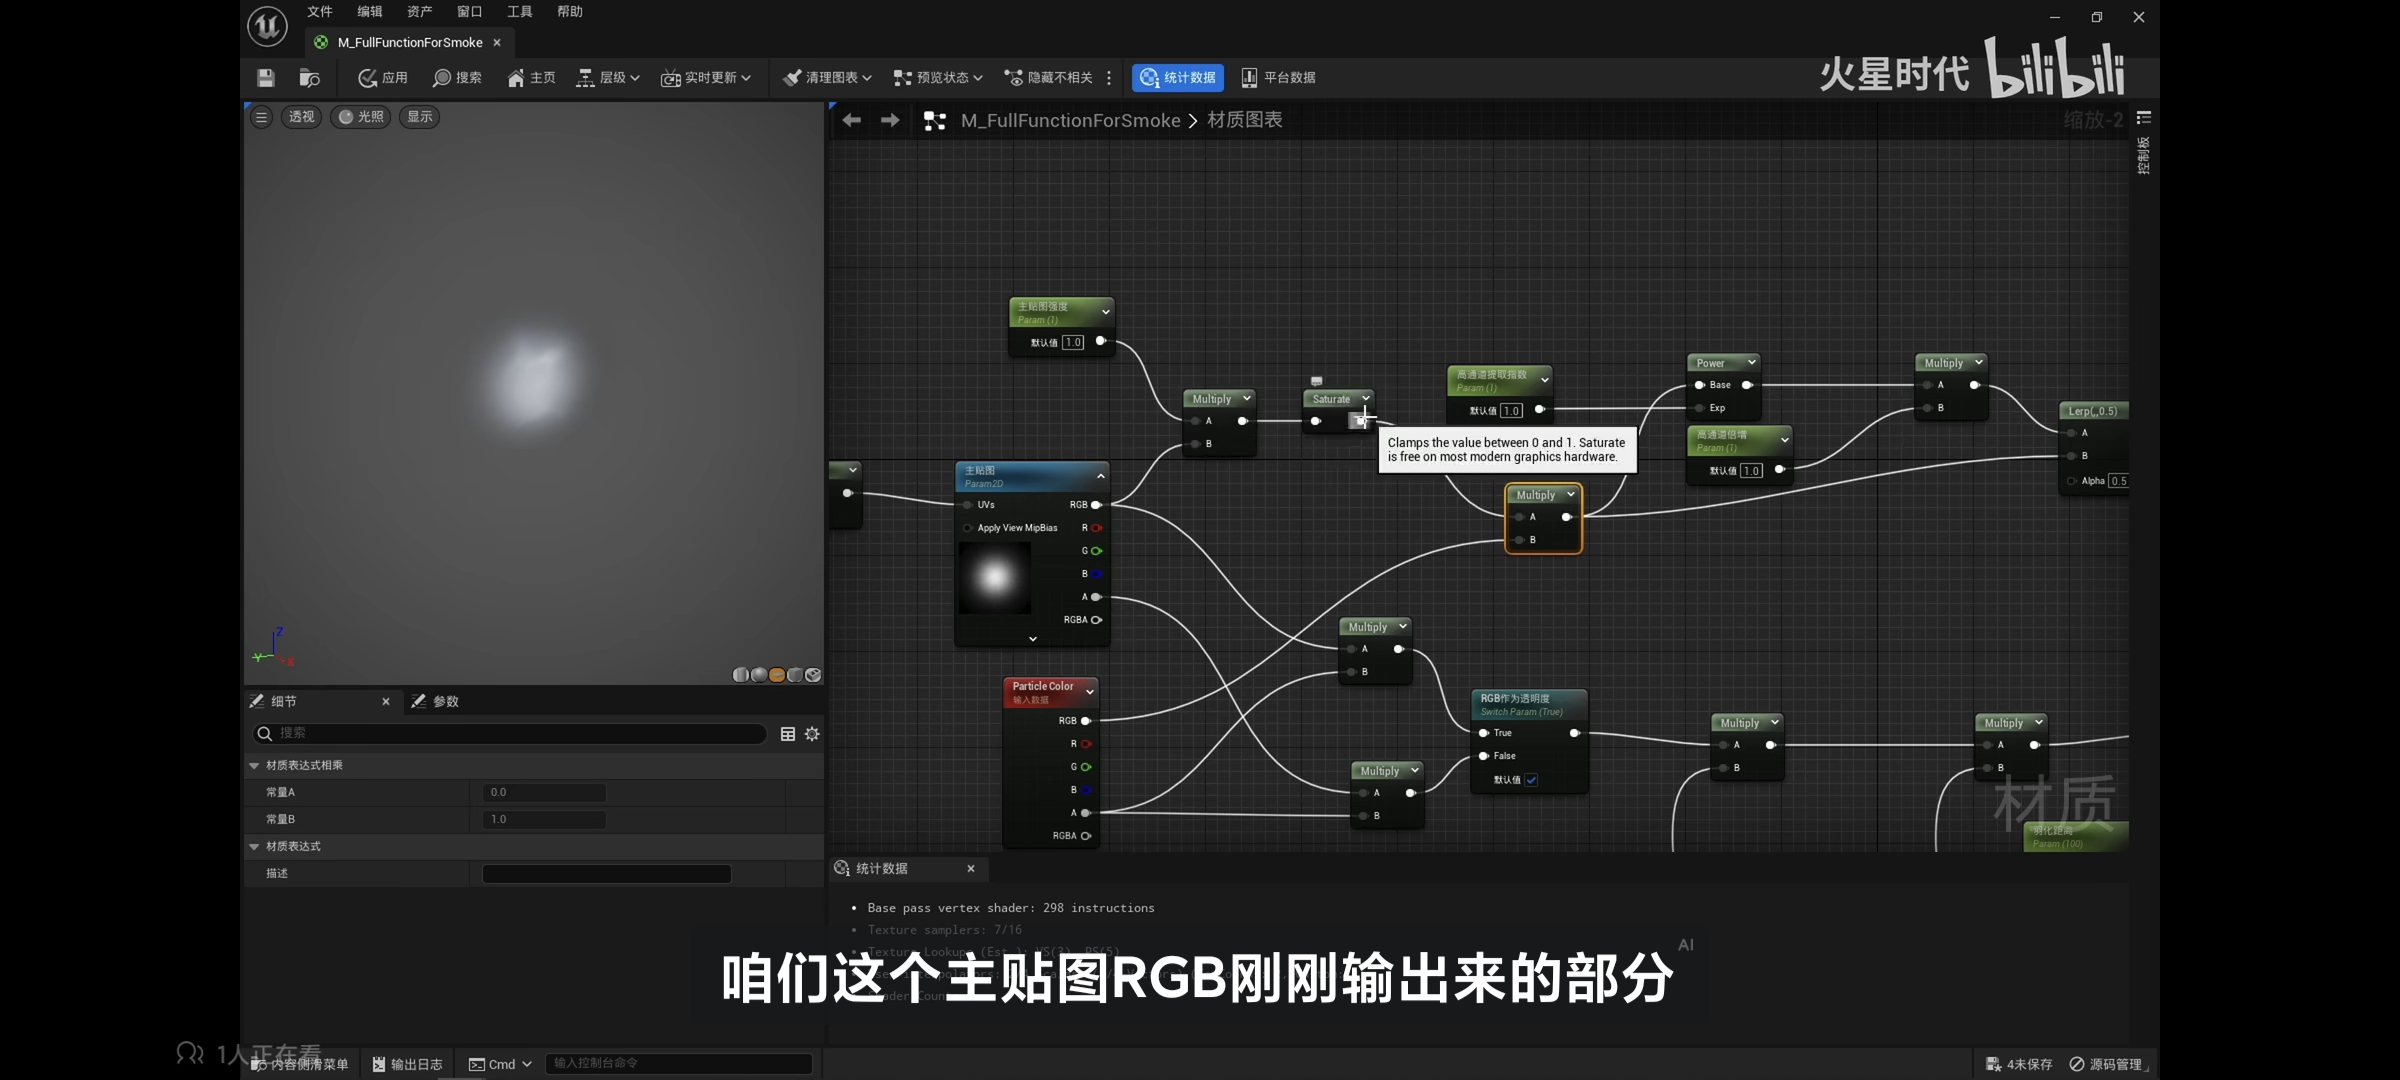Click the 输出日志 output log button
The image size is (2400, 1080).
[x=407, y=1064]
